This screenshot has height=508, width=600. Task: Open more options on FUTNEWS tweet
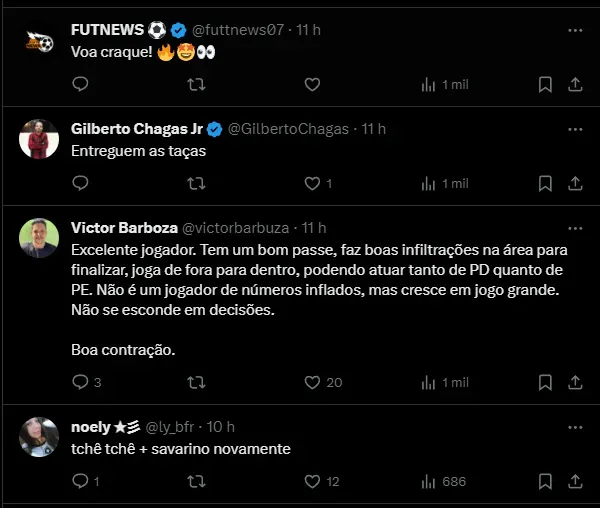click(x=575, y=31)
